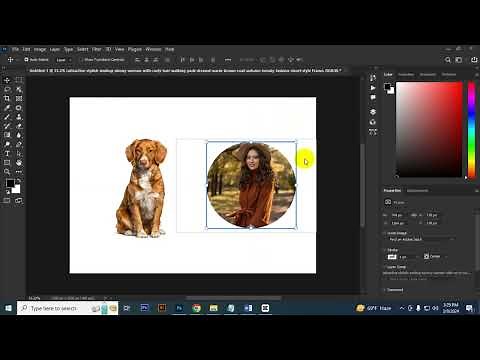Click the taskbar search box
The image size is (480, 360).
pos(68,308)
